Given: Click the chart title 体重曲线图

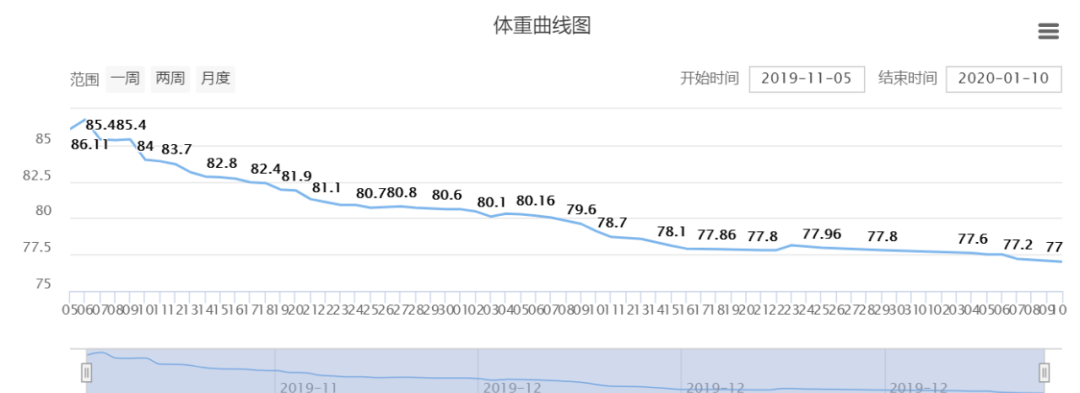Looking at the screenshot, I should (542, 26).
